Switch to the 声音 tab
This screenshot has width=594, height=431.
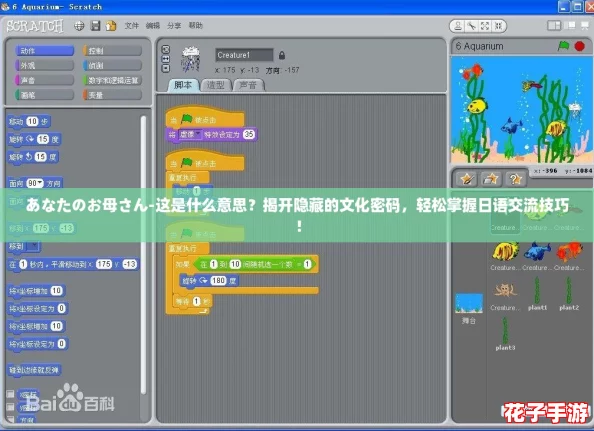point(249,85)
